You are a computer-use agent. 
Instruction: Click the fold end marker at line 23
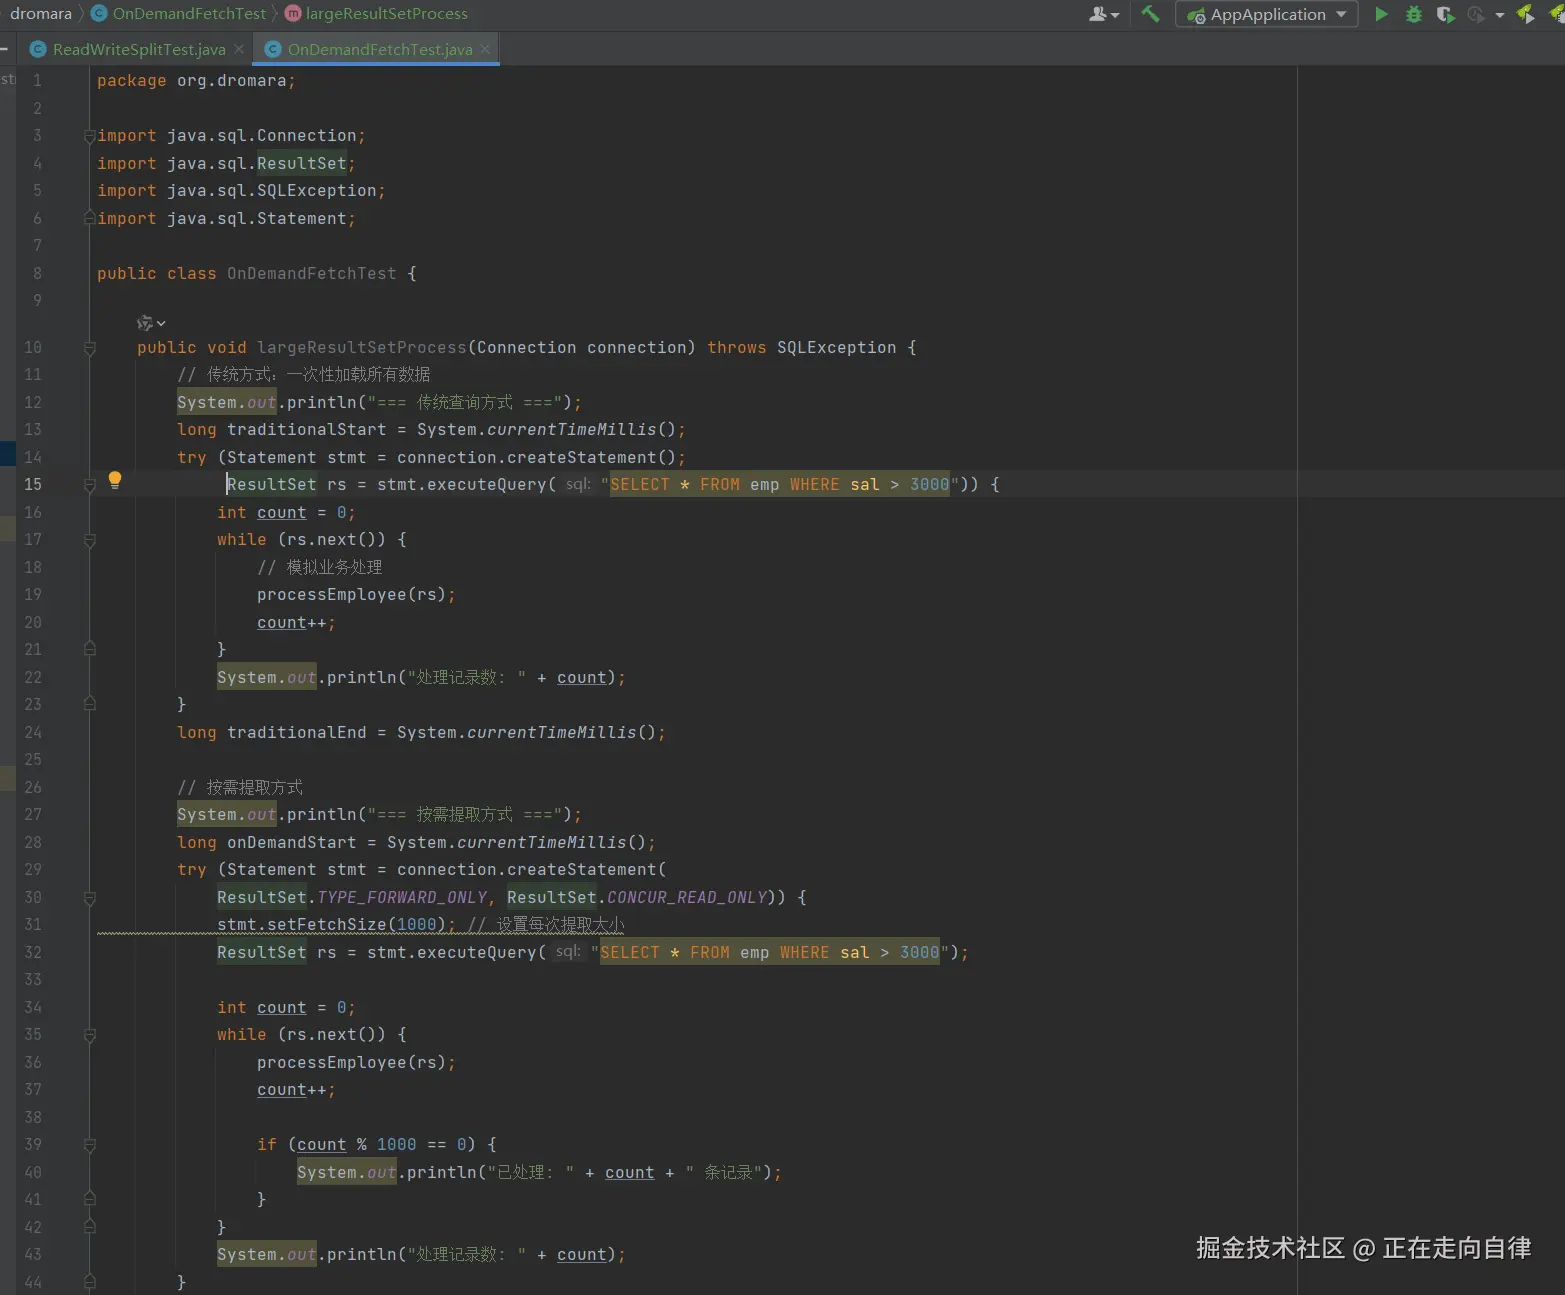coord(89,705)
